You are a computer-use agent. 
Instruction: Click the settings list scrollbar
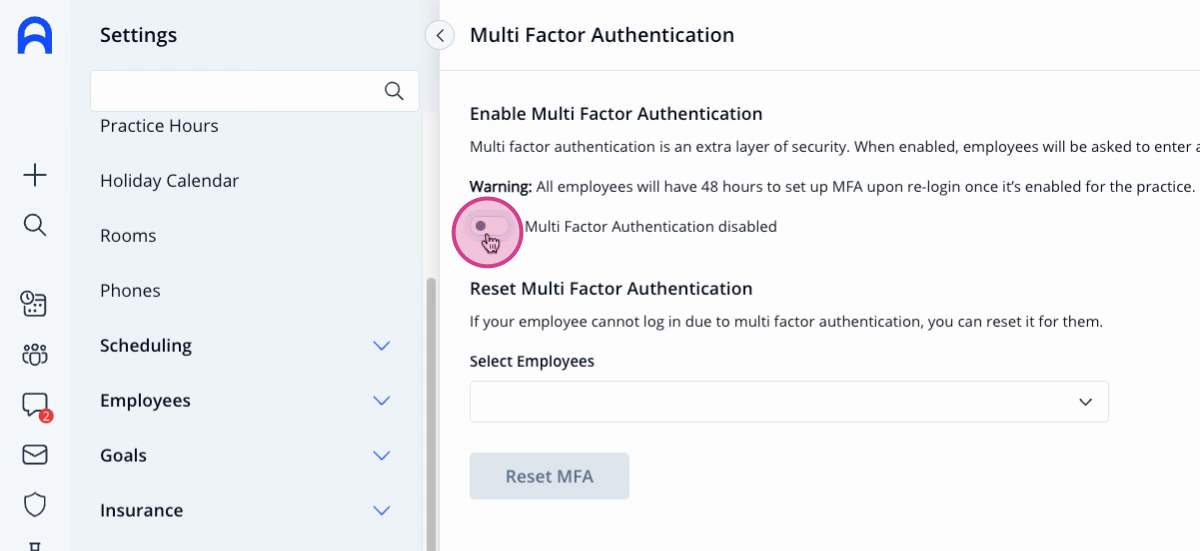[x=432, y=414]
